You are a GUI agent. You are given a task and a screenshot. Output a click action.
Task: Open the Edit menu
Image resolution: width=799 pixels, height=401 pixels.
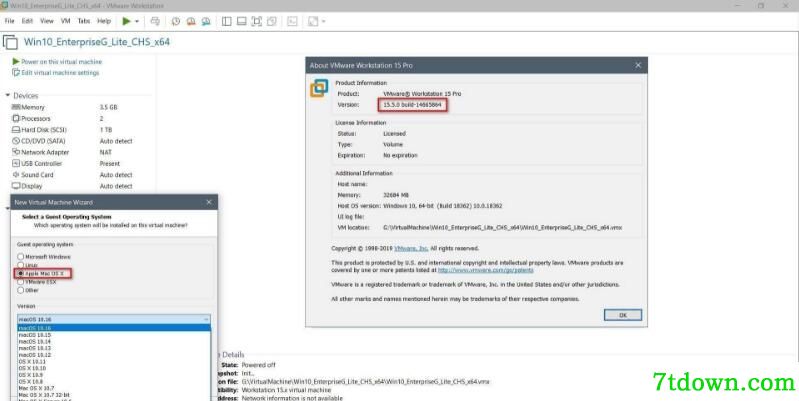pyautogui.click(x=27, y=21)
